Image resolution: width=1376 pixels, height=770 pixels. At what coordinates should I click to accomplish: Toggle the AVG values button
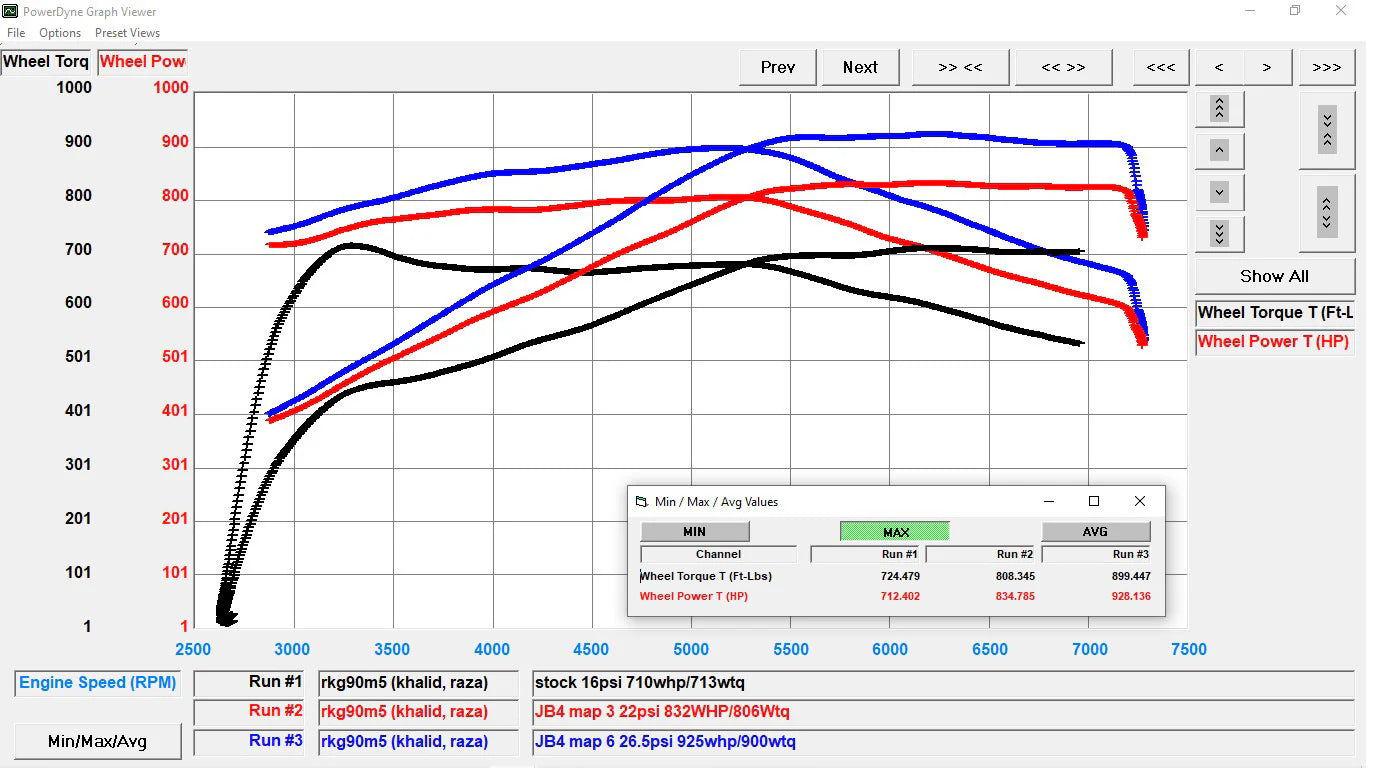point(1095,532)
